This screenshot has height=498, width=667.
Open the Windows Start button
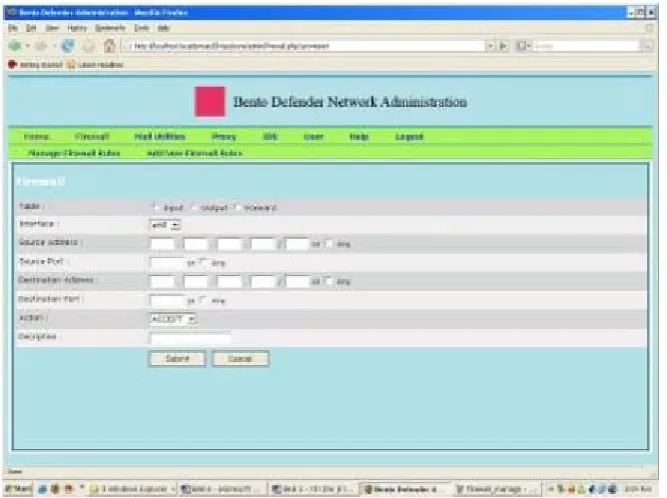click(18, 489)
